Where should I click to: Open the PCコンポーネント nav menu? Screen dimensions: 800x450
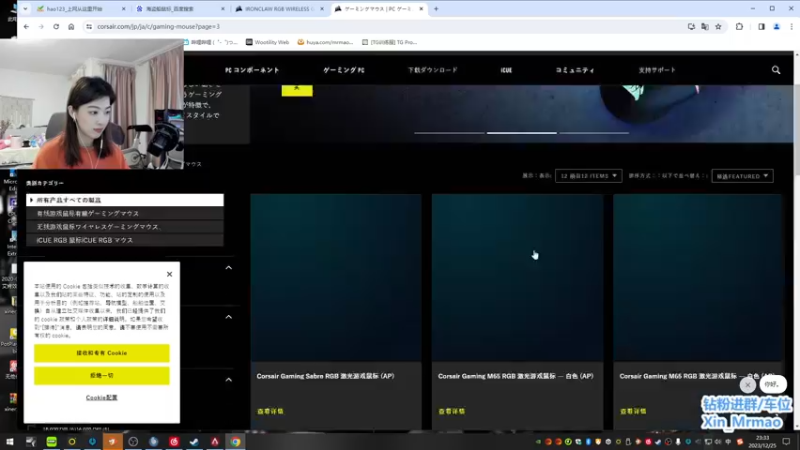(253, 70)
